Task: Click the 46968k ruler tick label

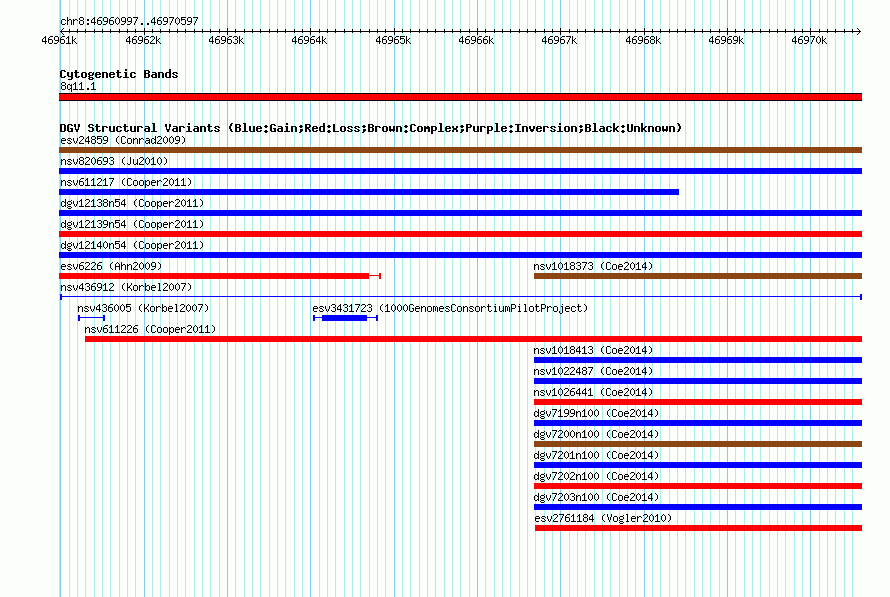Action: coord(643,40)
